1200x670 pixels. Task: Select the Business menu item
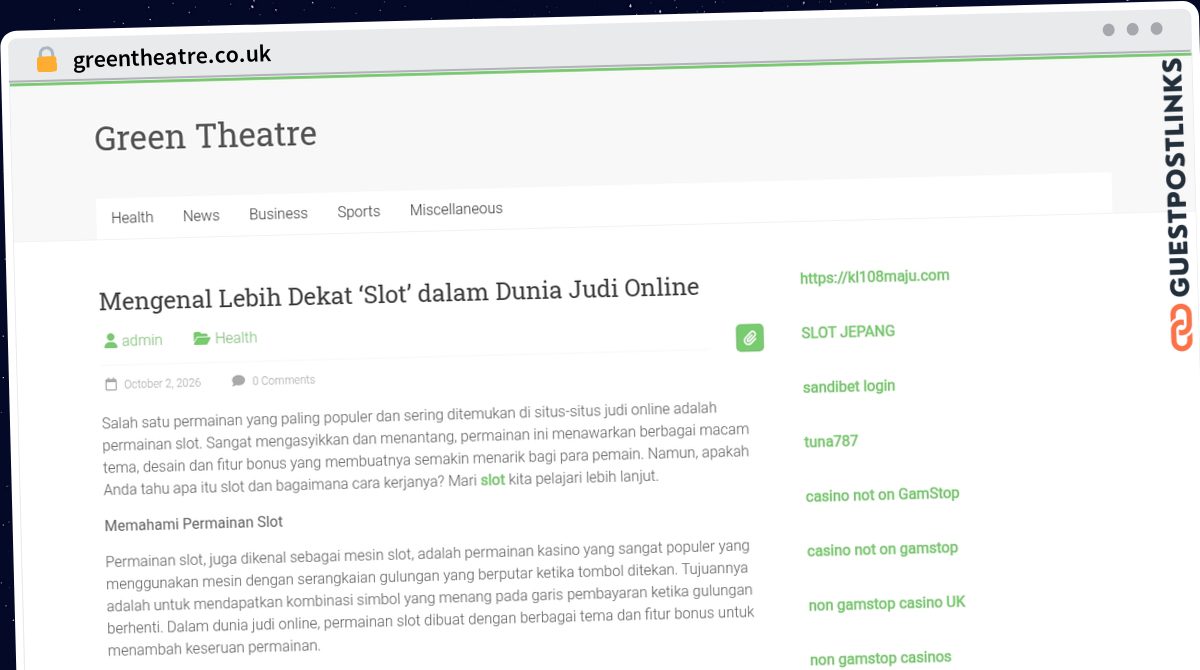click(278, 213)
